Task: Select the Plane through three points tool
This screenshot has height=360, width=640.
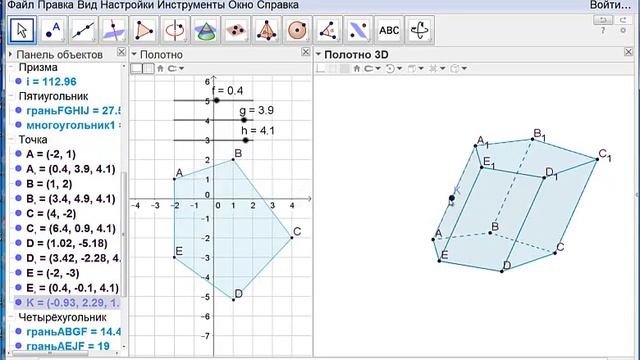Action: coord(236,30)
